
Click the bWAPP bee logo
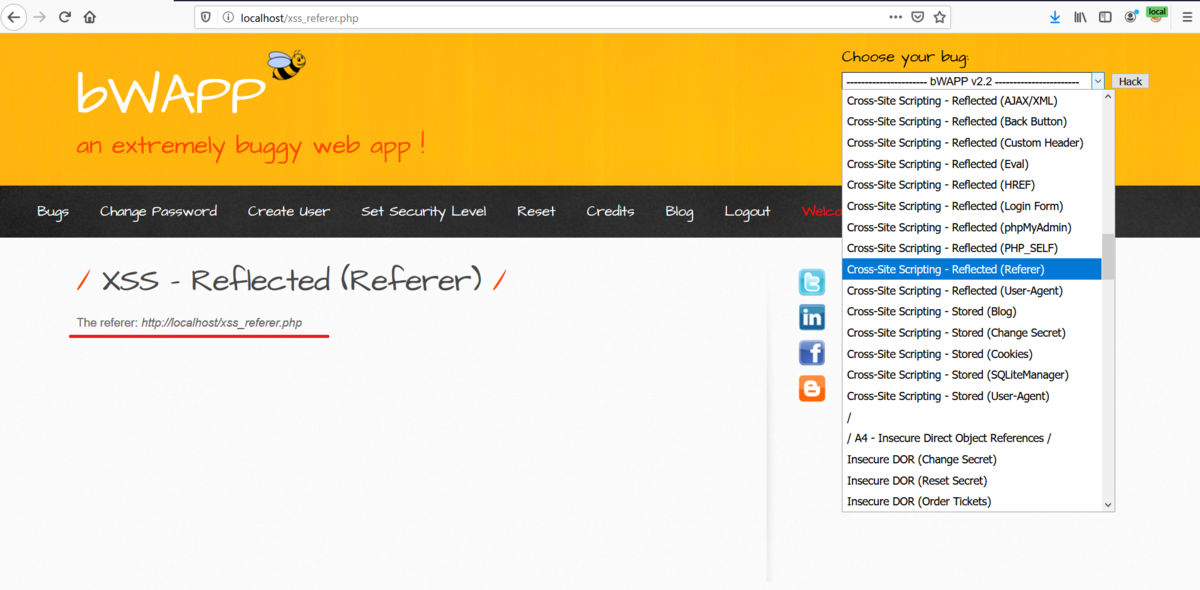(286, 66)
